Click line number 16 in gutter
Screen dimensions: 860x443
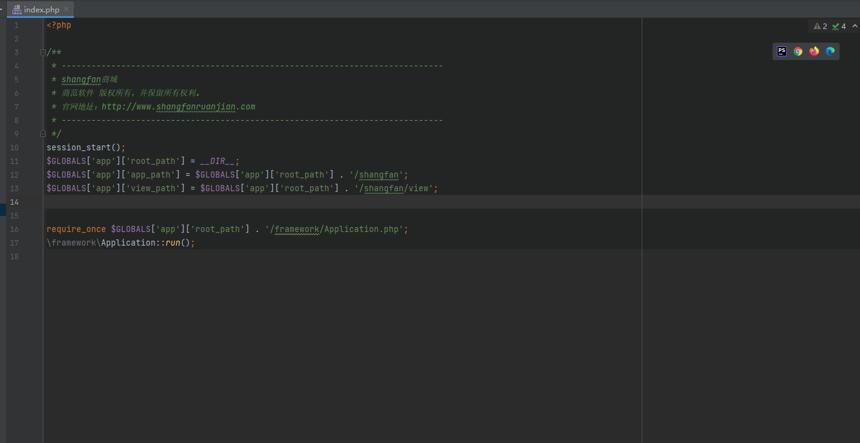pos(14,229)
